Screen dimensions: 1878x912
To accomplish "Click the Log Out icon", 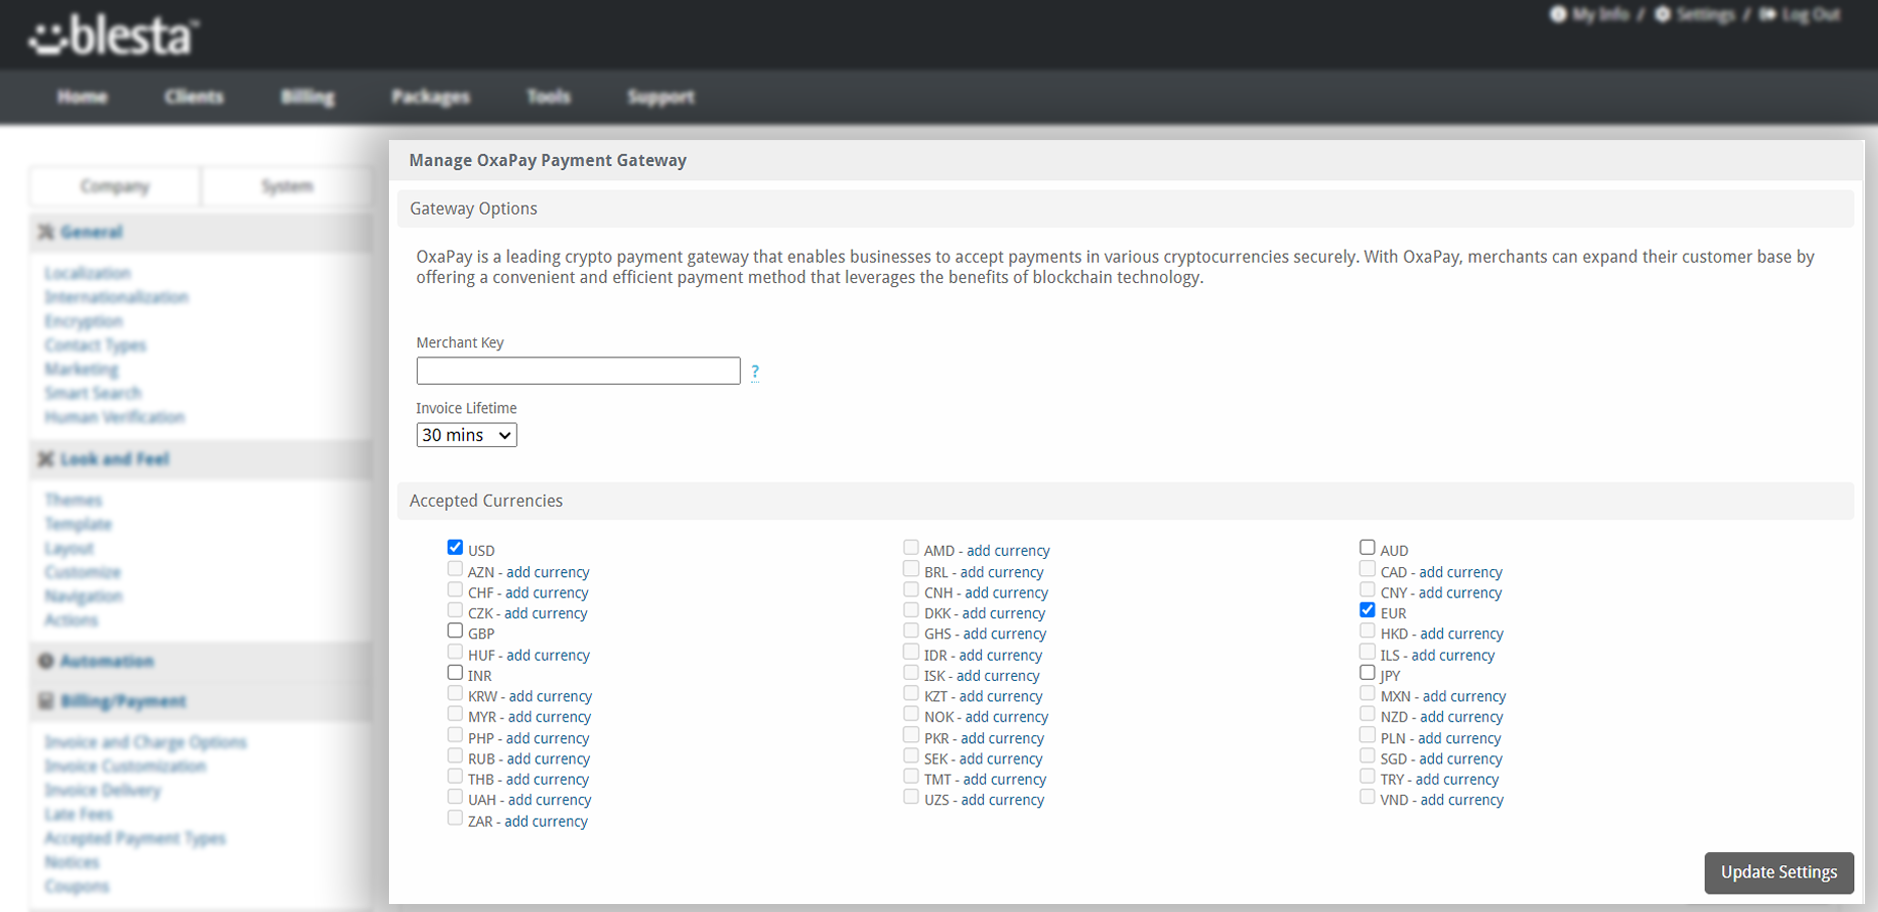I will 1768,14.
